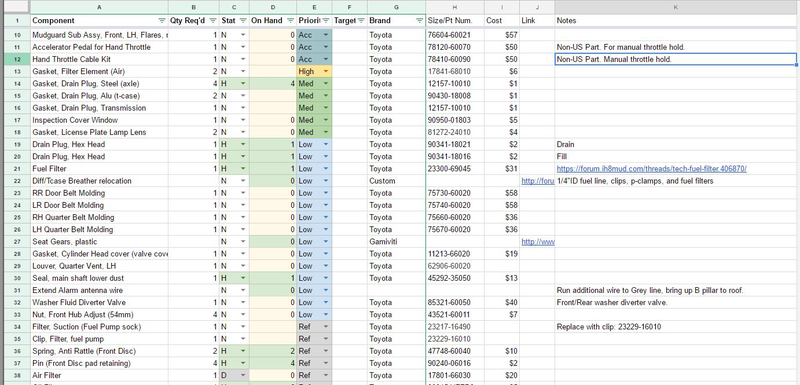The height and width of the screenshot is (385, 800).
Task: Open the Priority column filter icon
Action: click(326, 21)
